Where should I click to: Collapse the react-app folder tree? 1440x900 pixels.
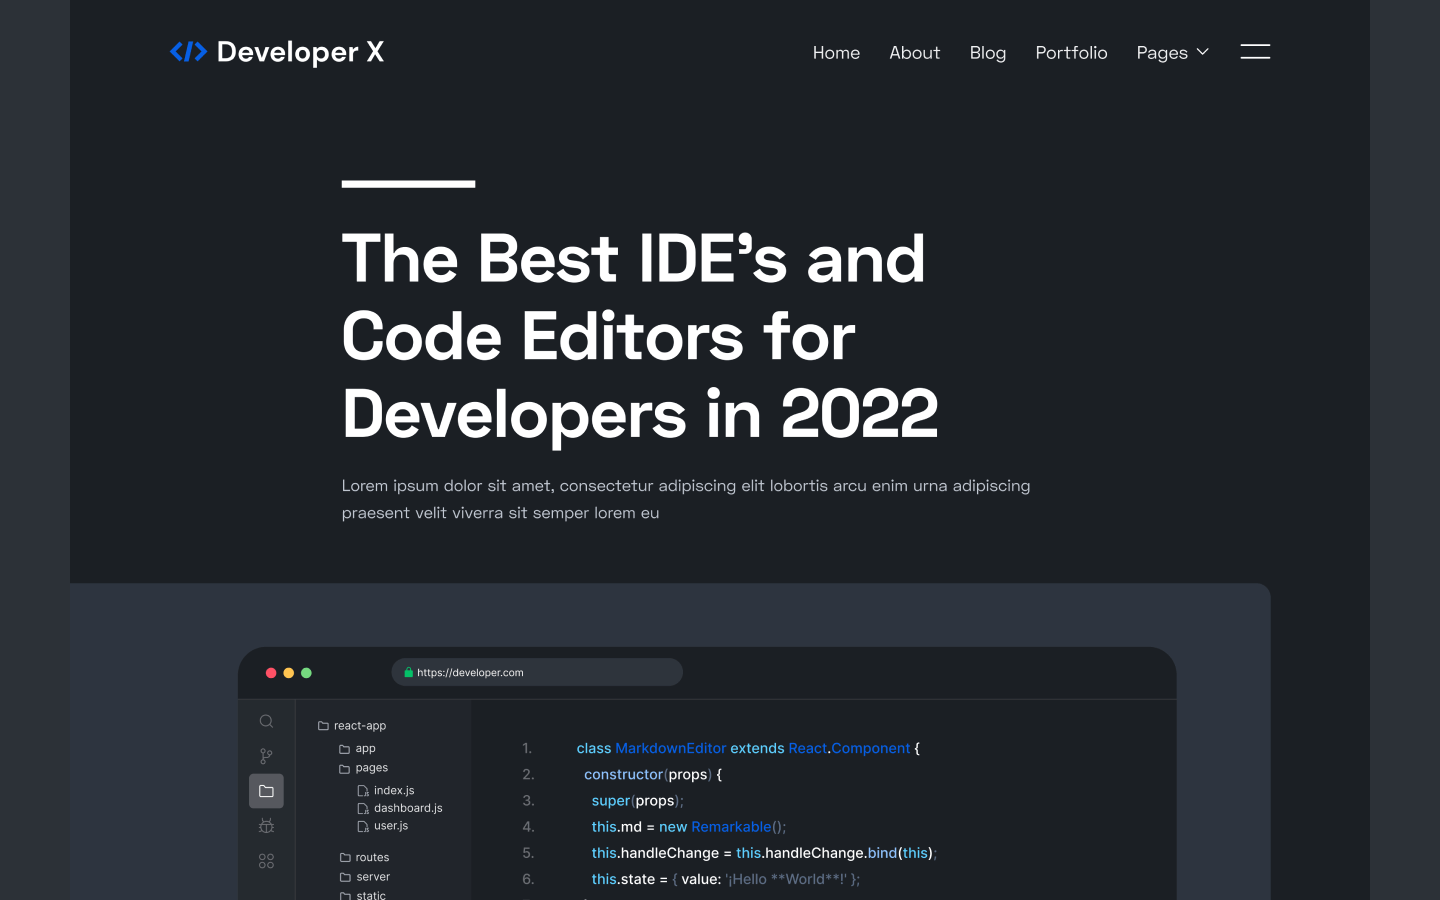(x=322, y=725)
